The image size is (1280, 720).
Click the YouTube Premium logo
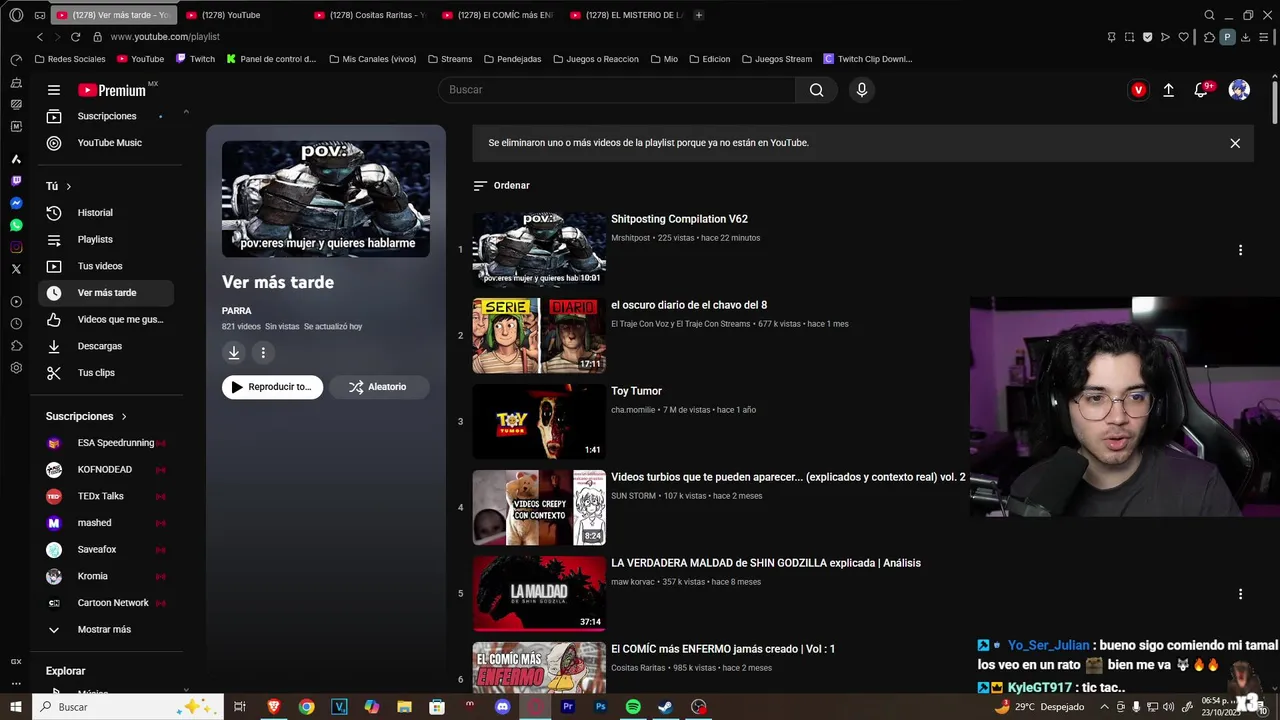tap(112, 90)
